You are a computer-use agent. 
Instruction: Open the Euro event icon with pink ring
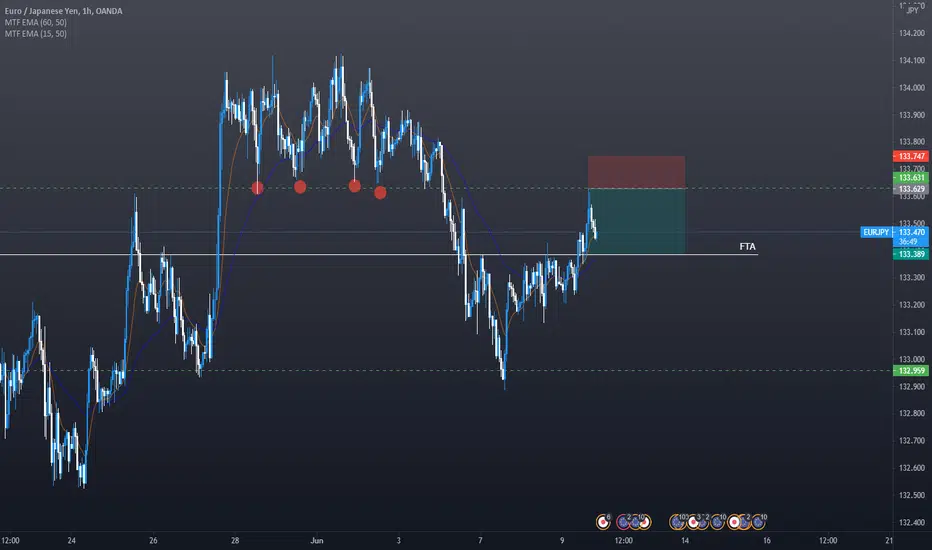click(x=623, y=522)
